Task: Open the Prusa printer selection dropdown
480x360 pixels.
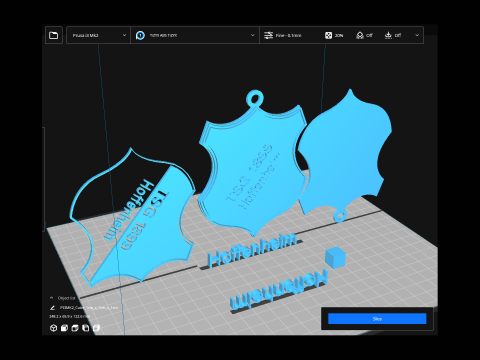Action: [99, 35]
